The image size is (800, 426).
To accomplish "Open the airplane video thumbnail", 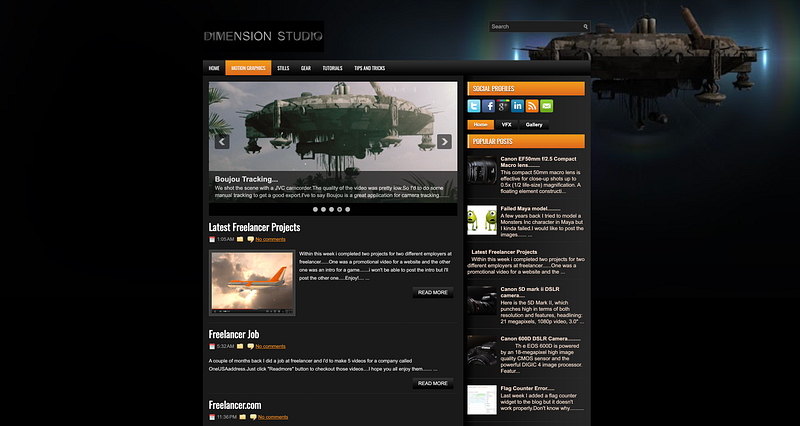I will coord(252,283).
